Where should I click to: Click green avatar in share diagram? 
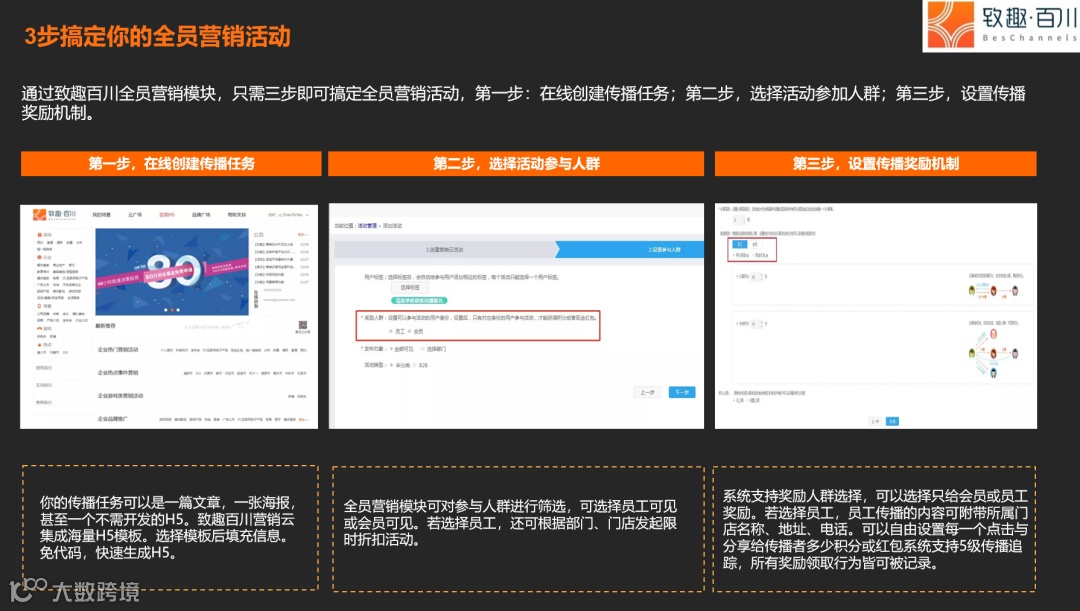tap(972, 291)
